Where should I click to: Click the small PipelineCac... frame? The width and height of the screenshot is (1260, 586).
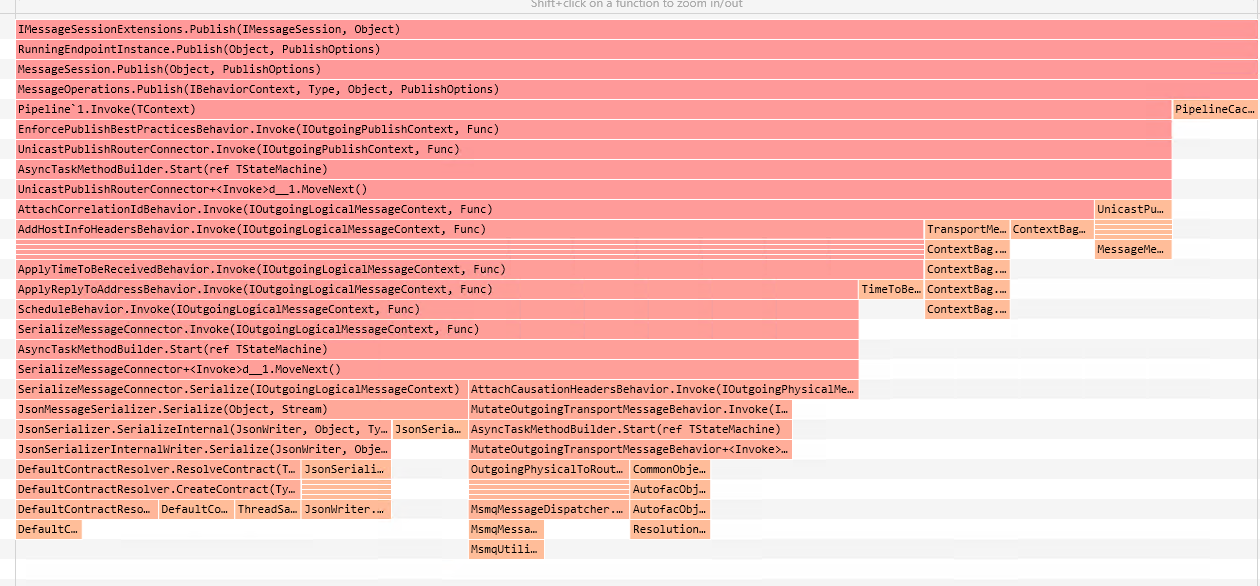[x=1214, y=109]
